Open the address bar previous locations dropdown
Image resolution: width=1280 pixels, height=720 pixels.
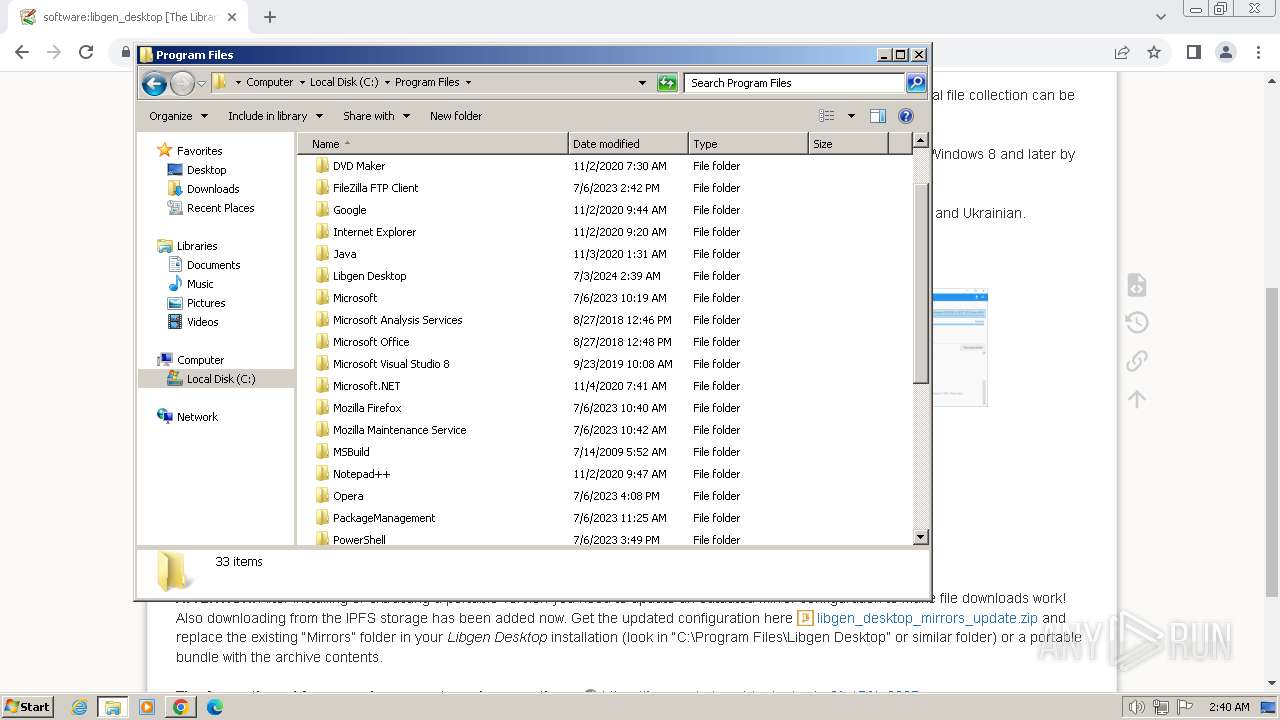click(x=642, y=83)
